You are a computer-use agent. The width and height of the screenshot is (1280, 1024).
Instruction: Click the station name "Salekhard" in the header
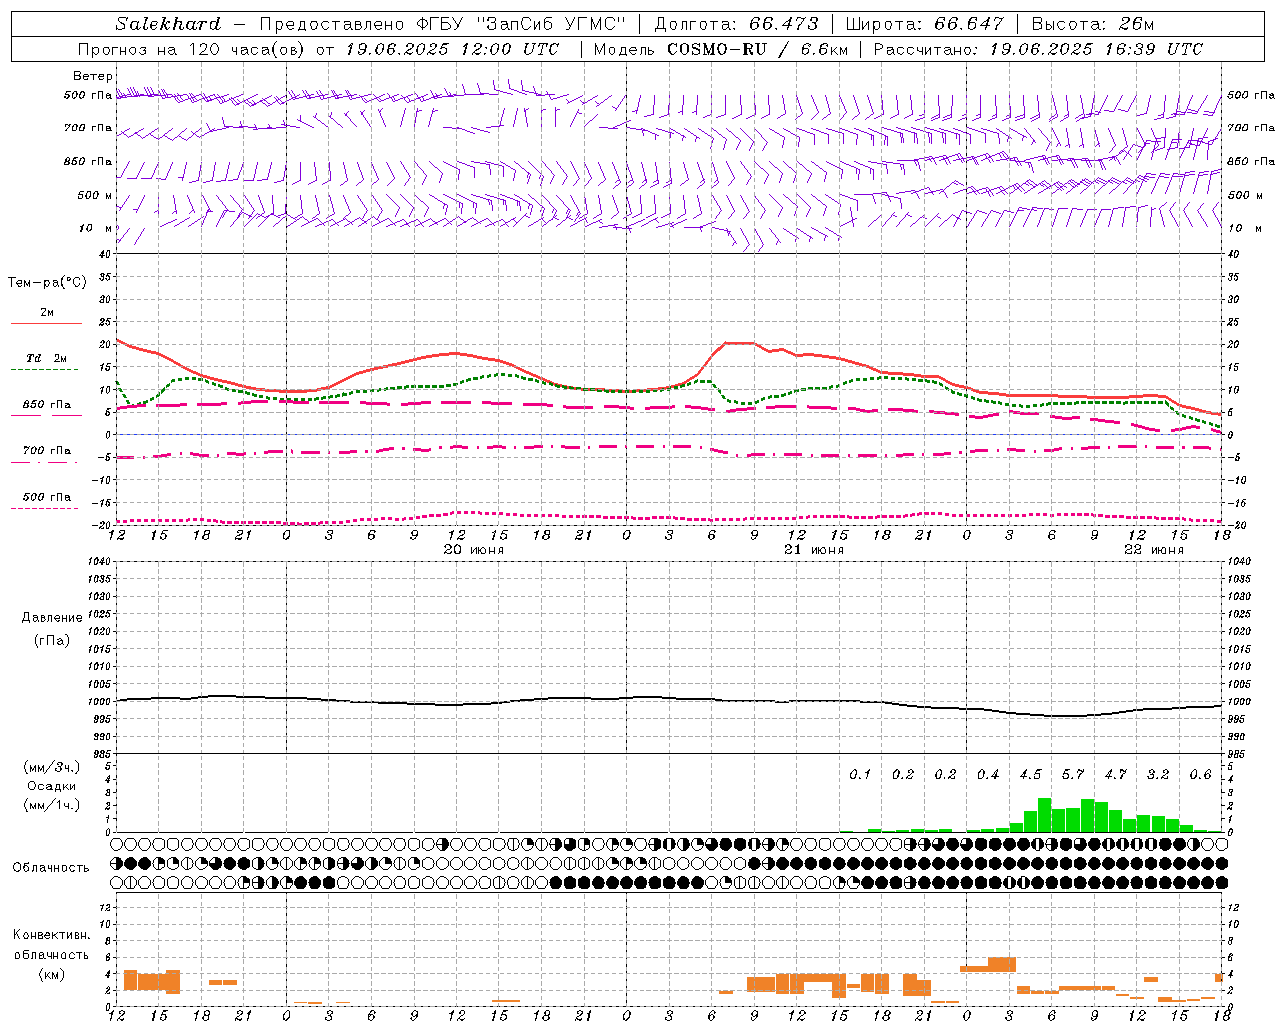(x=168, y=24)
